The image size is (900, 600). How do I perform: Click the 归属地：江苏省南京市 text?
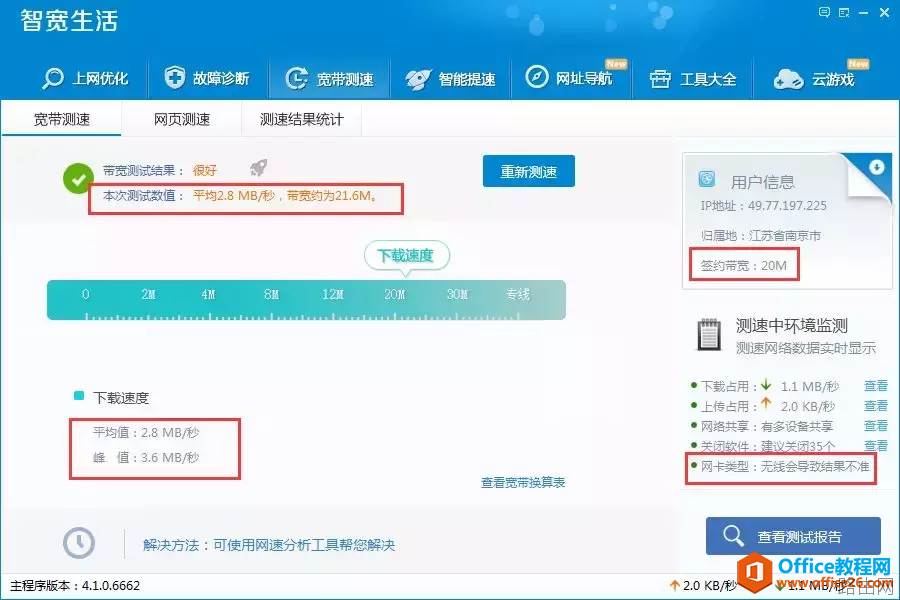pos(761,235)
